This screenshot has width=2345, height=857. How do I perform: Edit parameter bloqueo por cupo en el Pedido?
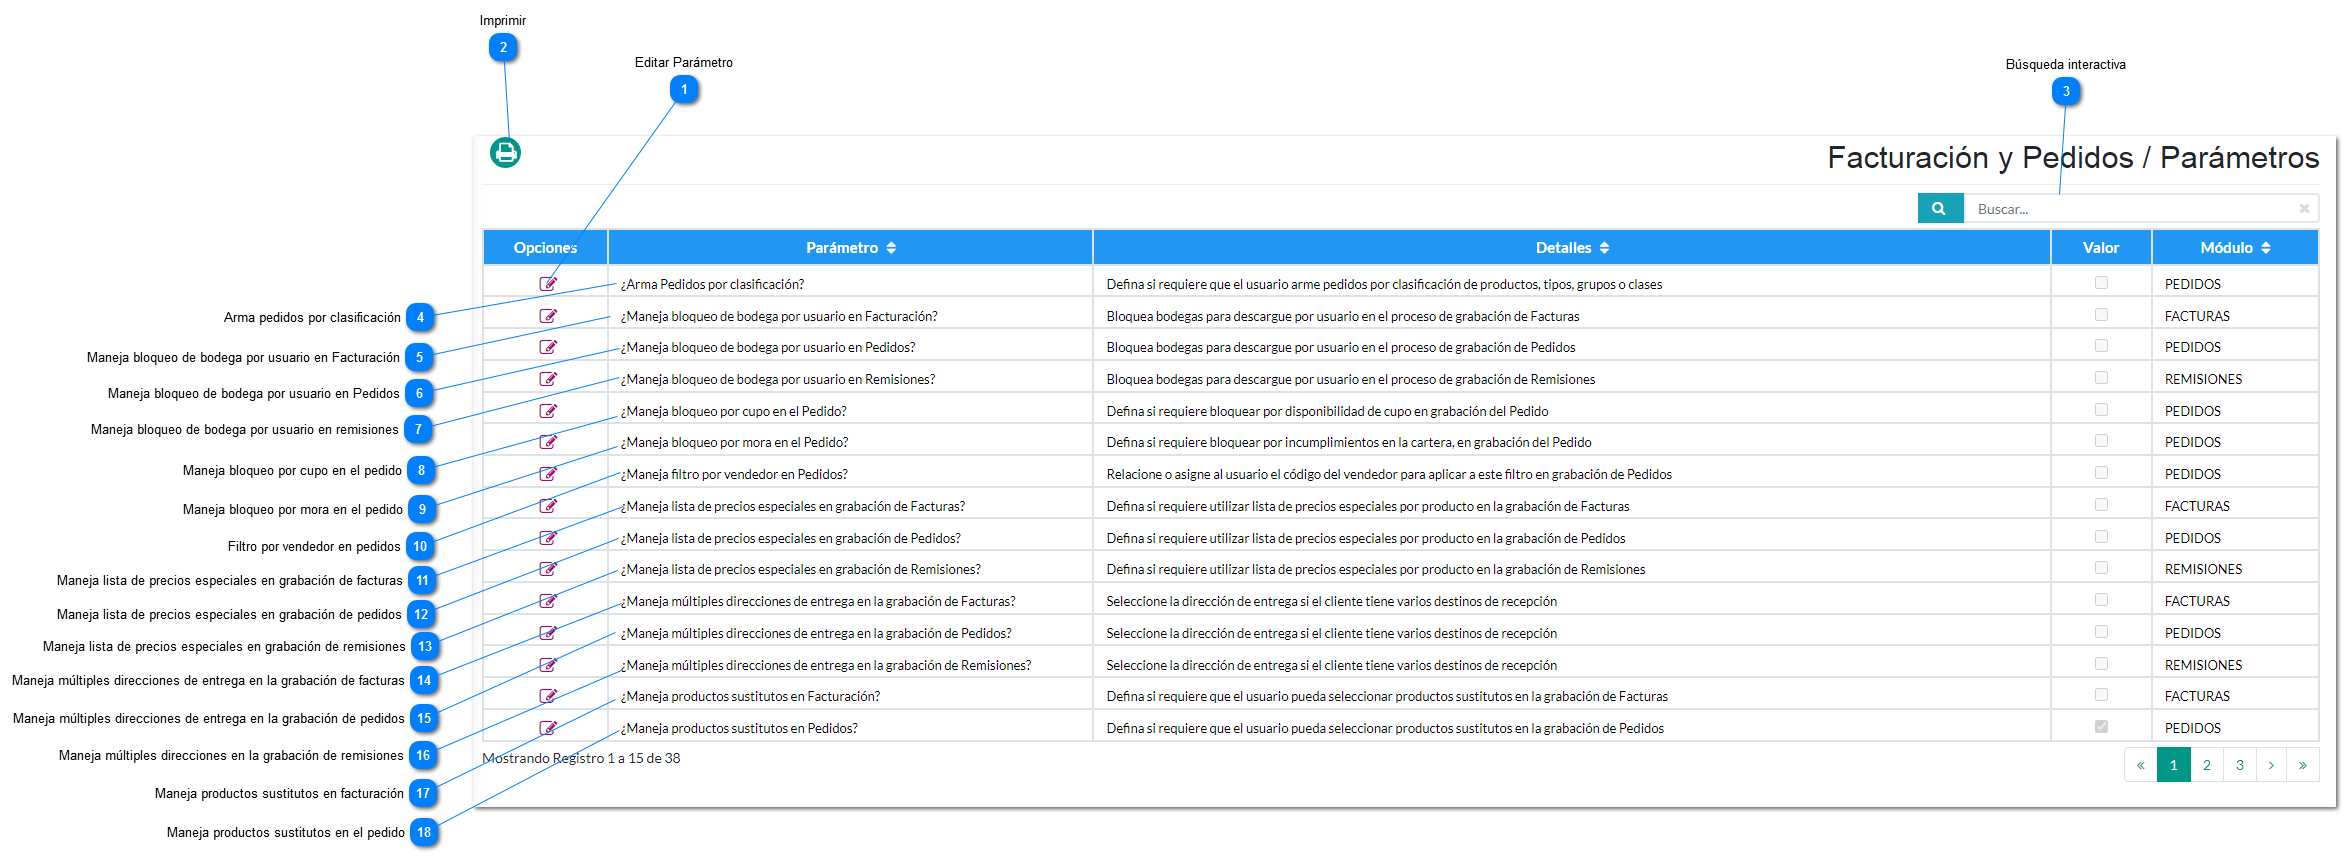click(x=548, y=411)
